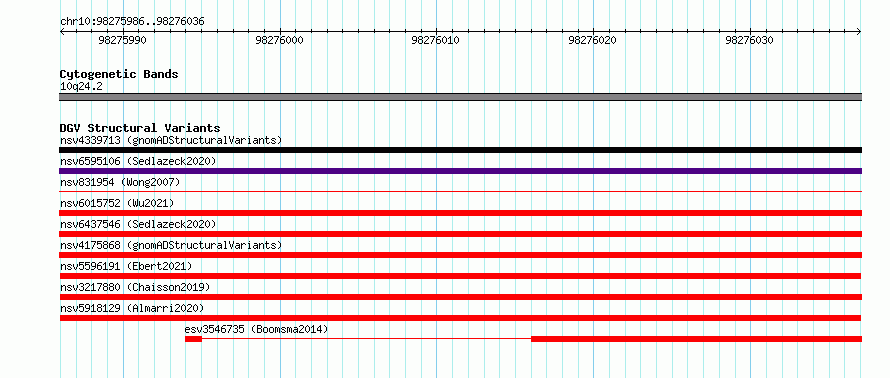The width and height of the screenshot is (890, 378).
Task: Select the black nsv4339713 variant bar
Action: pos(460,150)
